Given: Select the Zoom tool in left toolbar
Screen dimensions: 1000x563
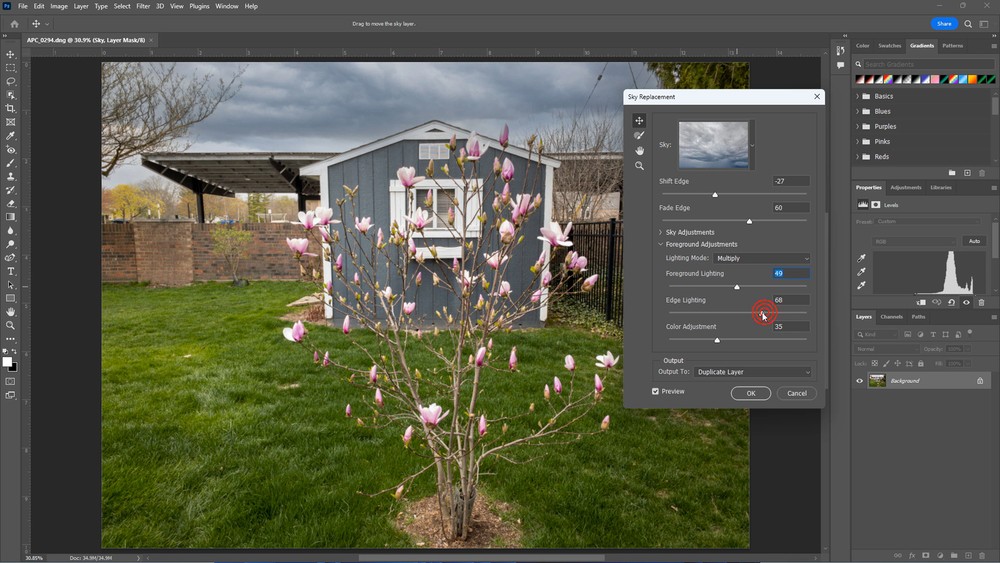Looking at the screenshot, I should tap(10, 325).
